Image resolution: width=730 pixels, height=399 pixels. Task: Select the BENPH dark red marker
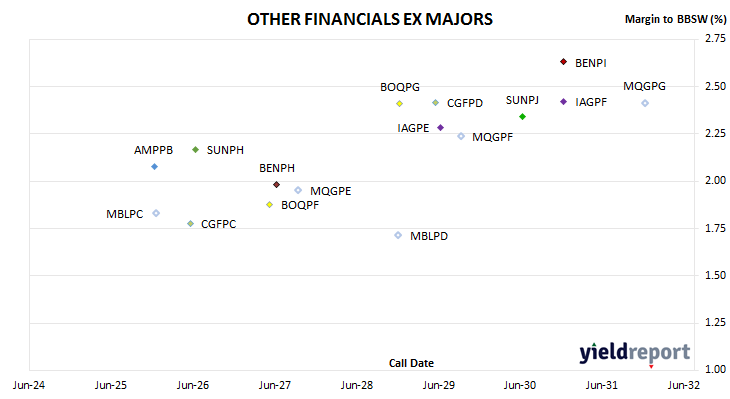click(x=276, y=185)
